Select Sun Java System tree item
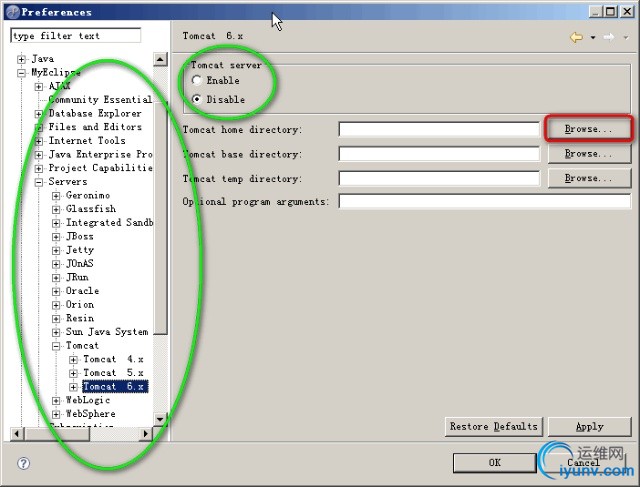Image resolution: width=640 pixels, height=487 pixels. tap(107, 332)
